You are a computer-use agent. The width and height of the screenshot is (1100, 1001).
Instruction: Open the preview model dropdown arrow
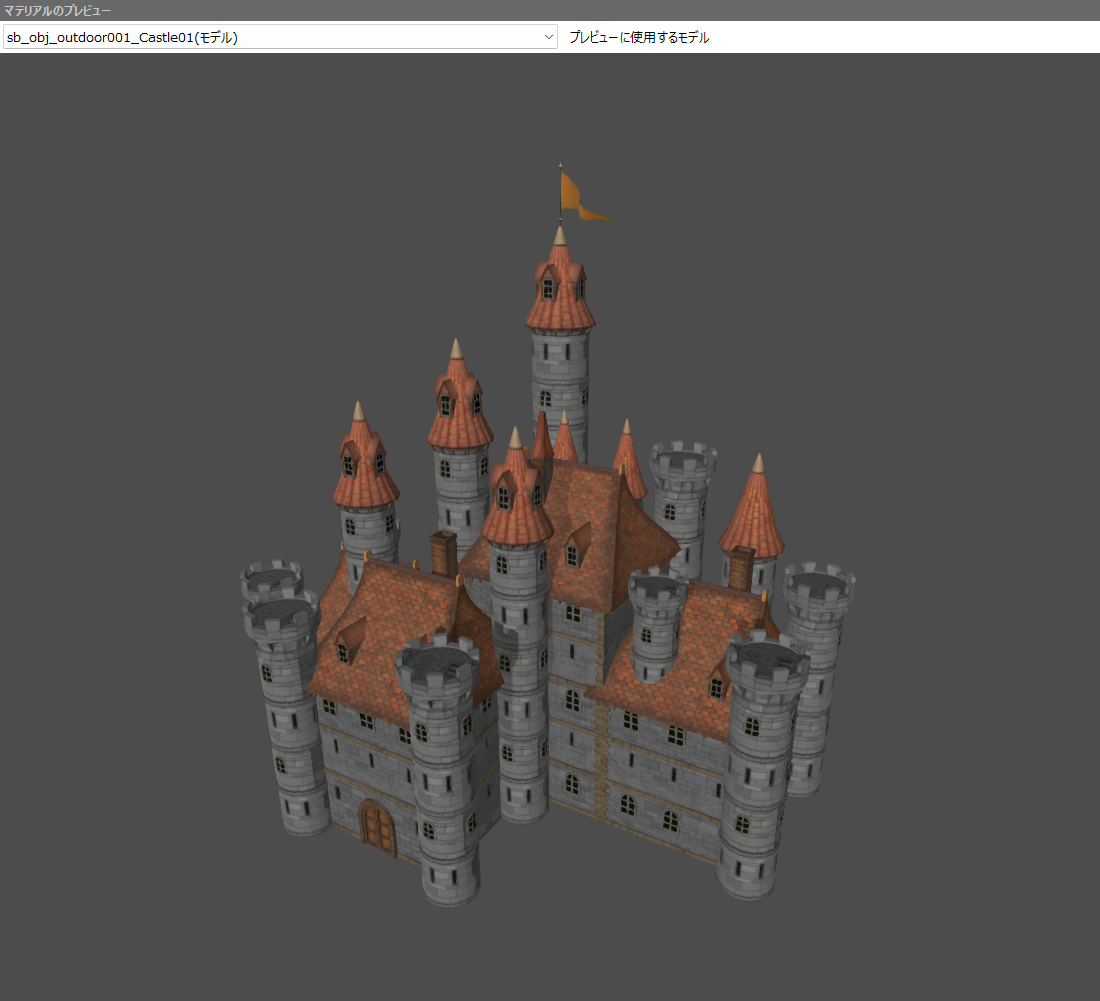coord(548,37)
